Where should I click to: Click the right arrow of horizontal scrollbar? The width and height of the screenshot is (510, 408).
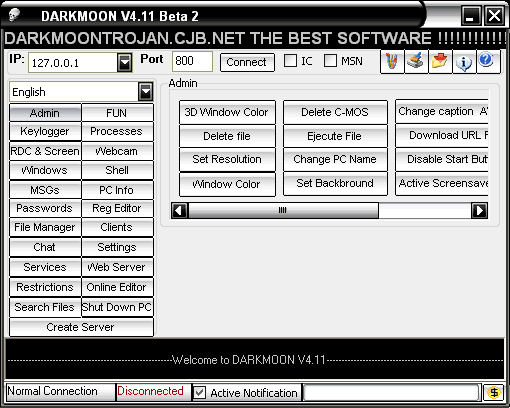479,211
